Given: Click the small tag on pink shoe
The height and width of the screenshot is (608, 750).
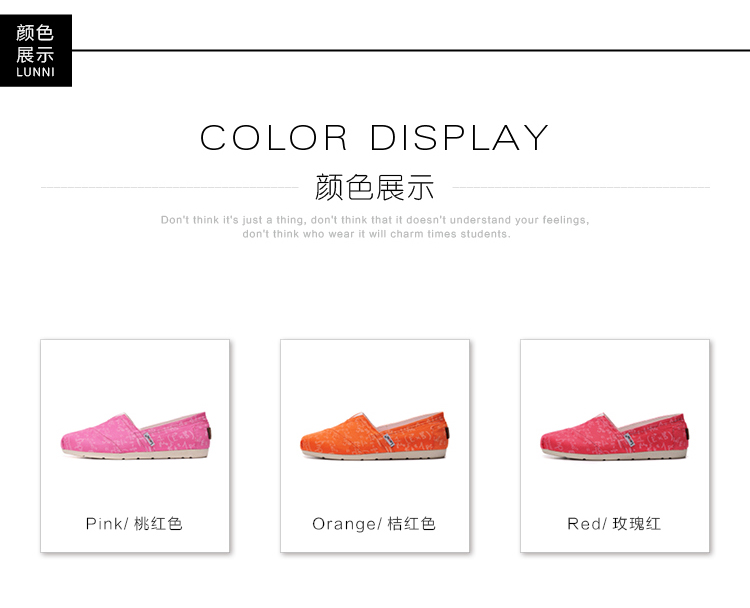Looking at the screenshot, I should tap(149, 439).
